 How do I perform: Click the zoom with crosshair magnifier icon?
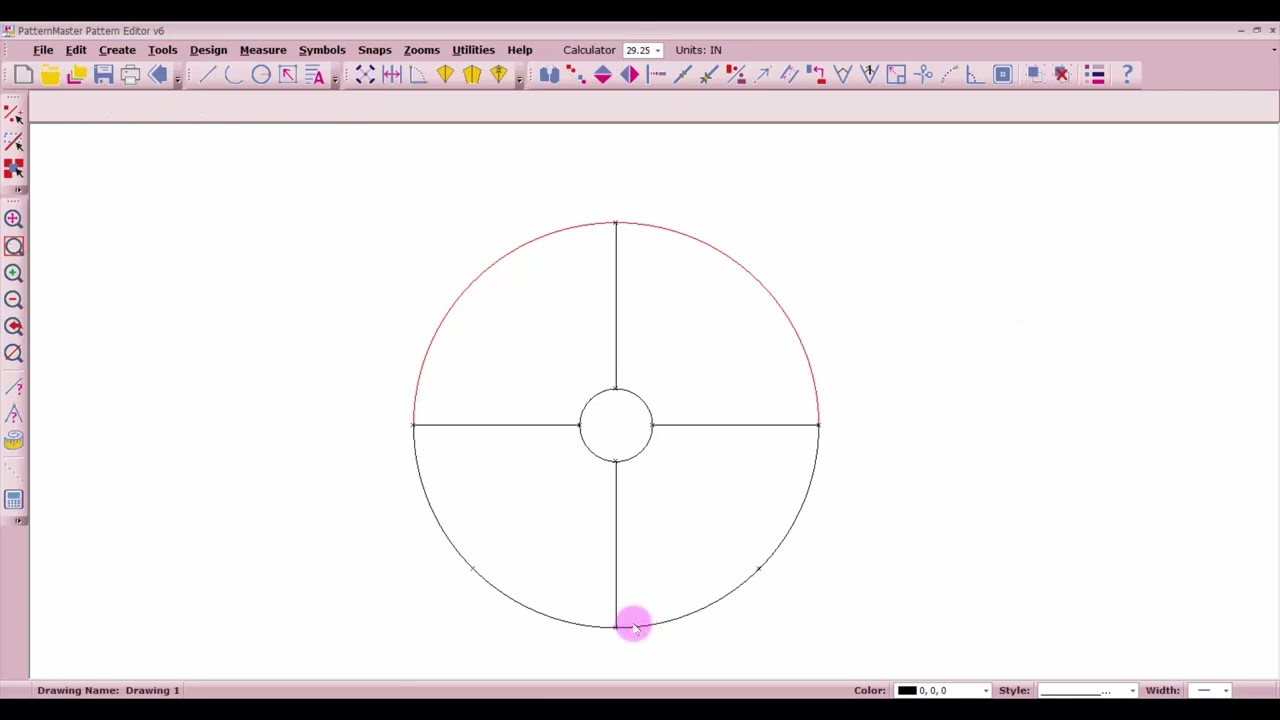tap(14, 219)
